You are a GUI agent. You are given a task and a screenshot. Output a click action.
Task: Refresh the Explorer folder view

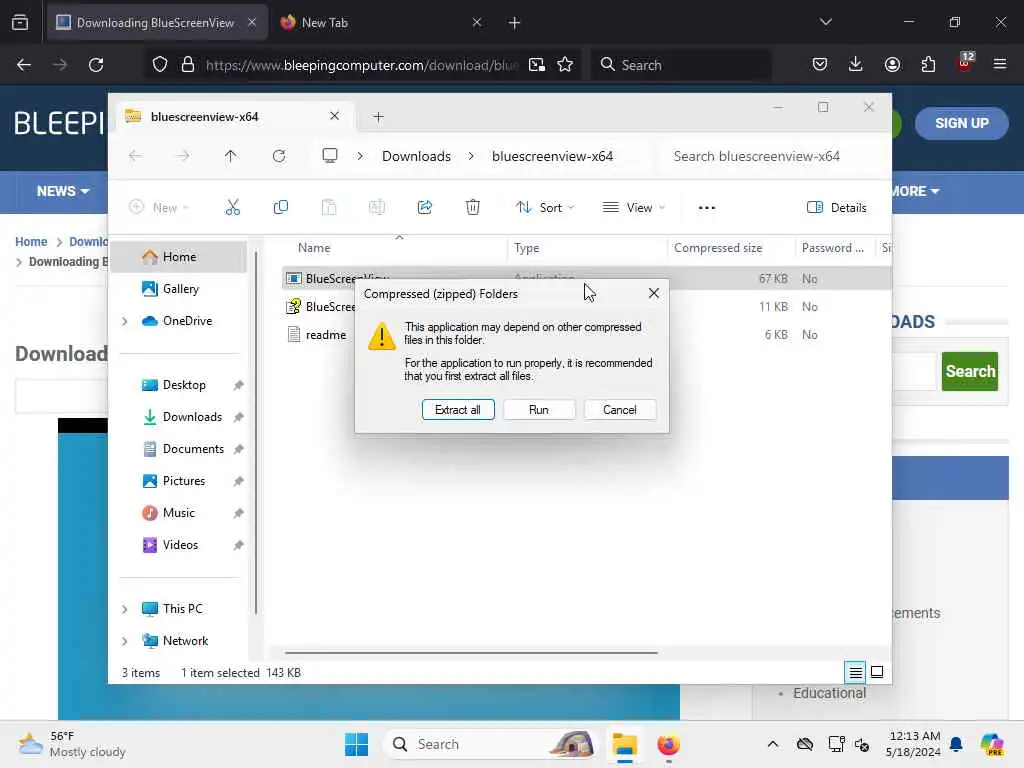(279, 156)
